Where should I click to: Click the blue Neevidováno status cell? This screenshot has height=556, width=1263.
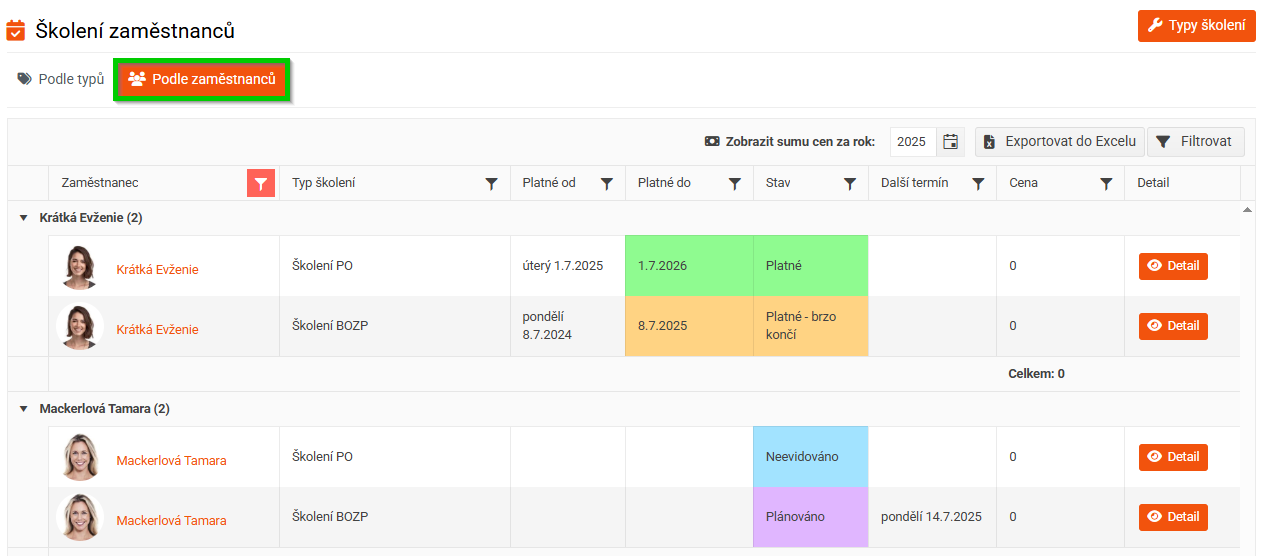coord(811,457)
